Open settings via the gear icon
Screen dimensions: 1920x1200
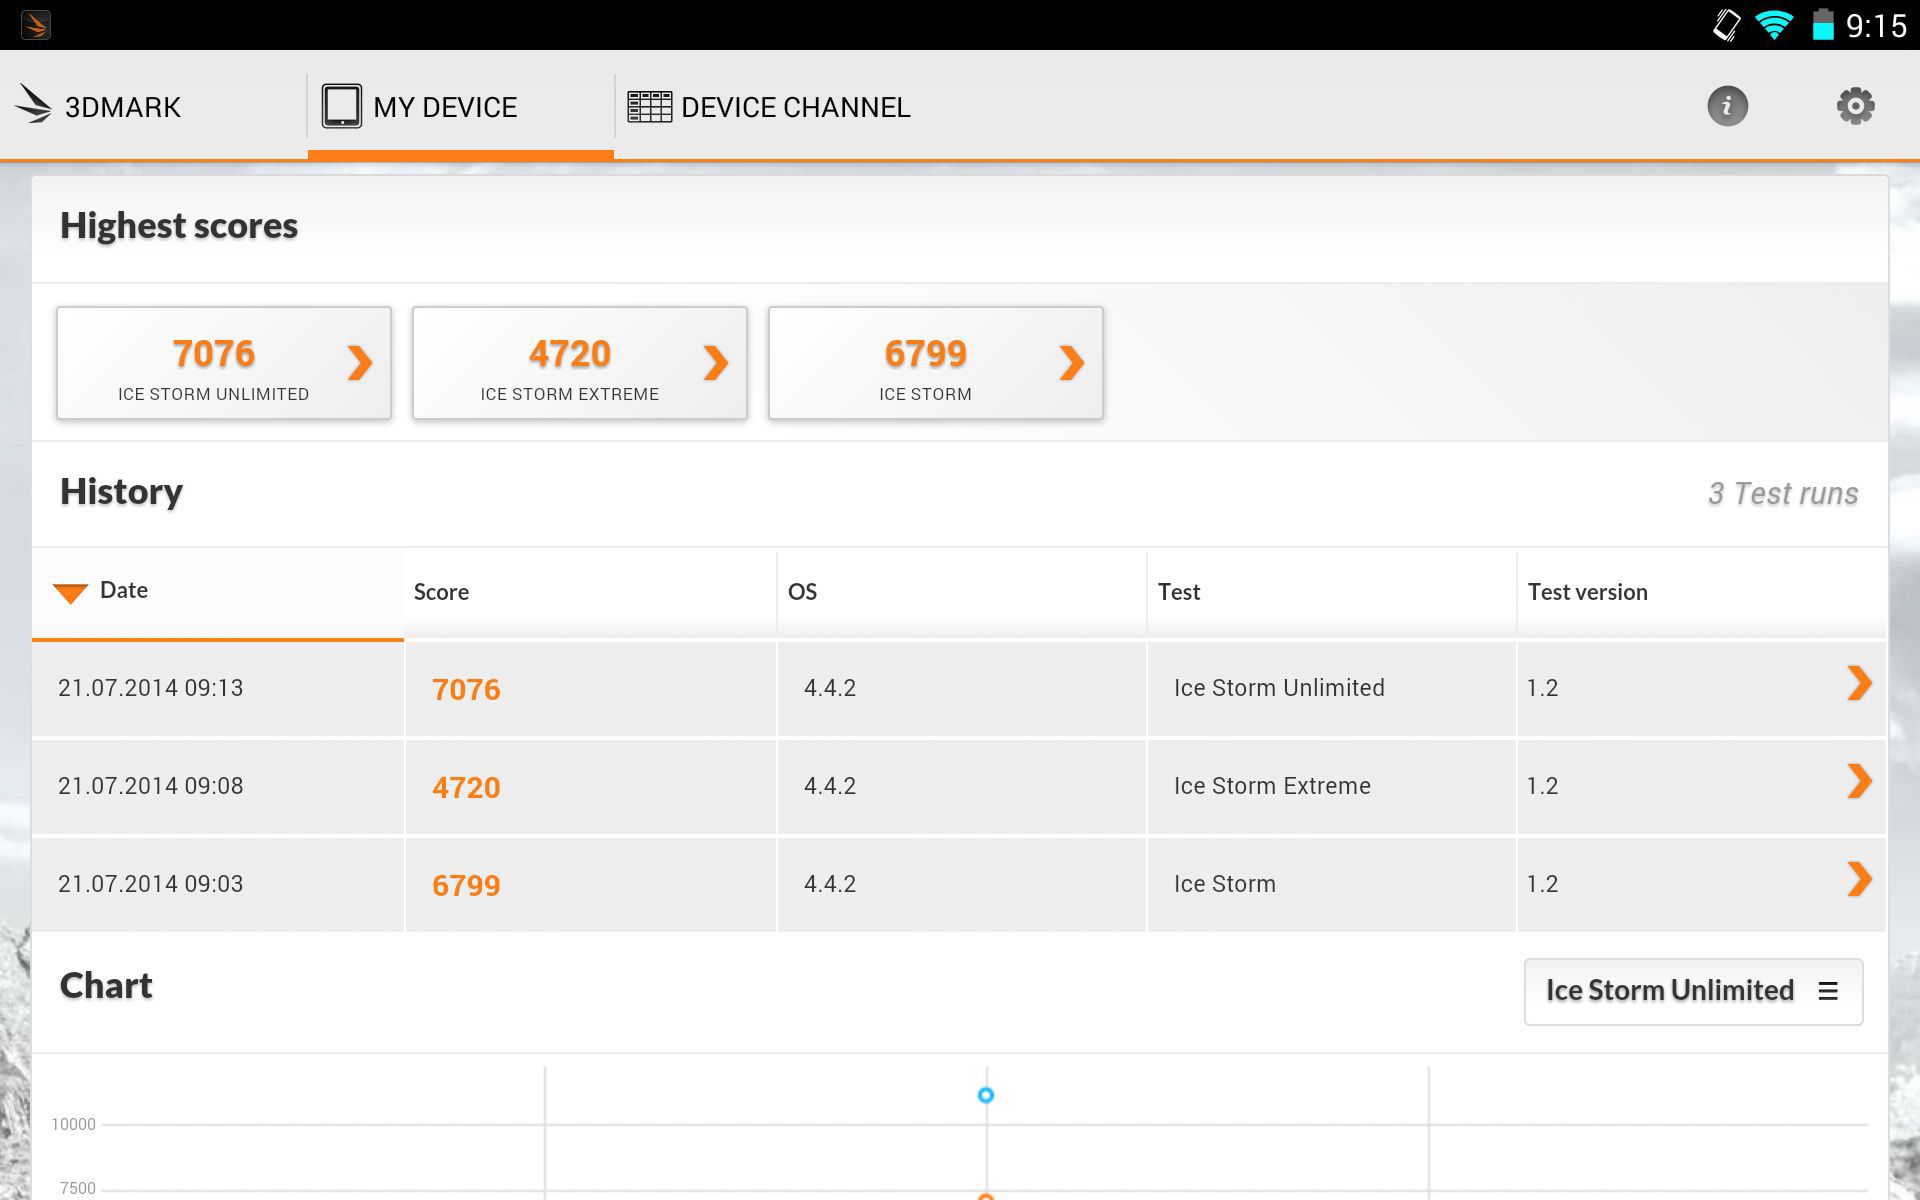pos(1855,106)
